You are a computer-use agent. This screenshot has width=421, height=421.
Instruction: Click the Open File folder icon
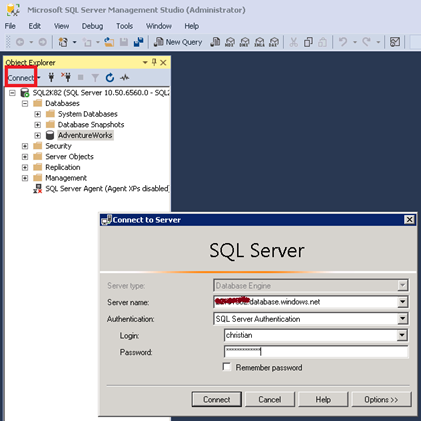pyautogui.click(x=109, y=42)
